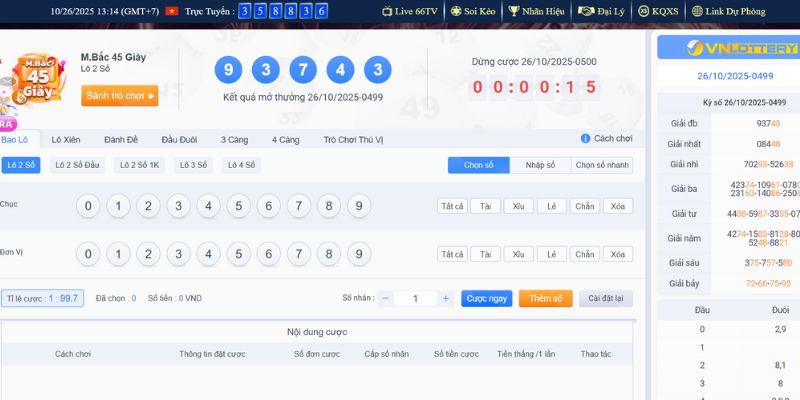The width and height of the screenshot is (800, 400).
Task: Click result ball showing 7
Action: coord(303,70)
